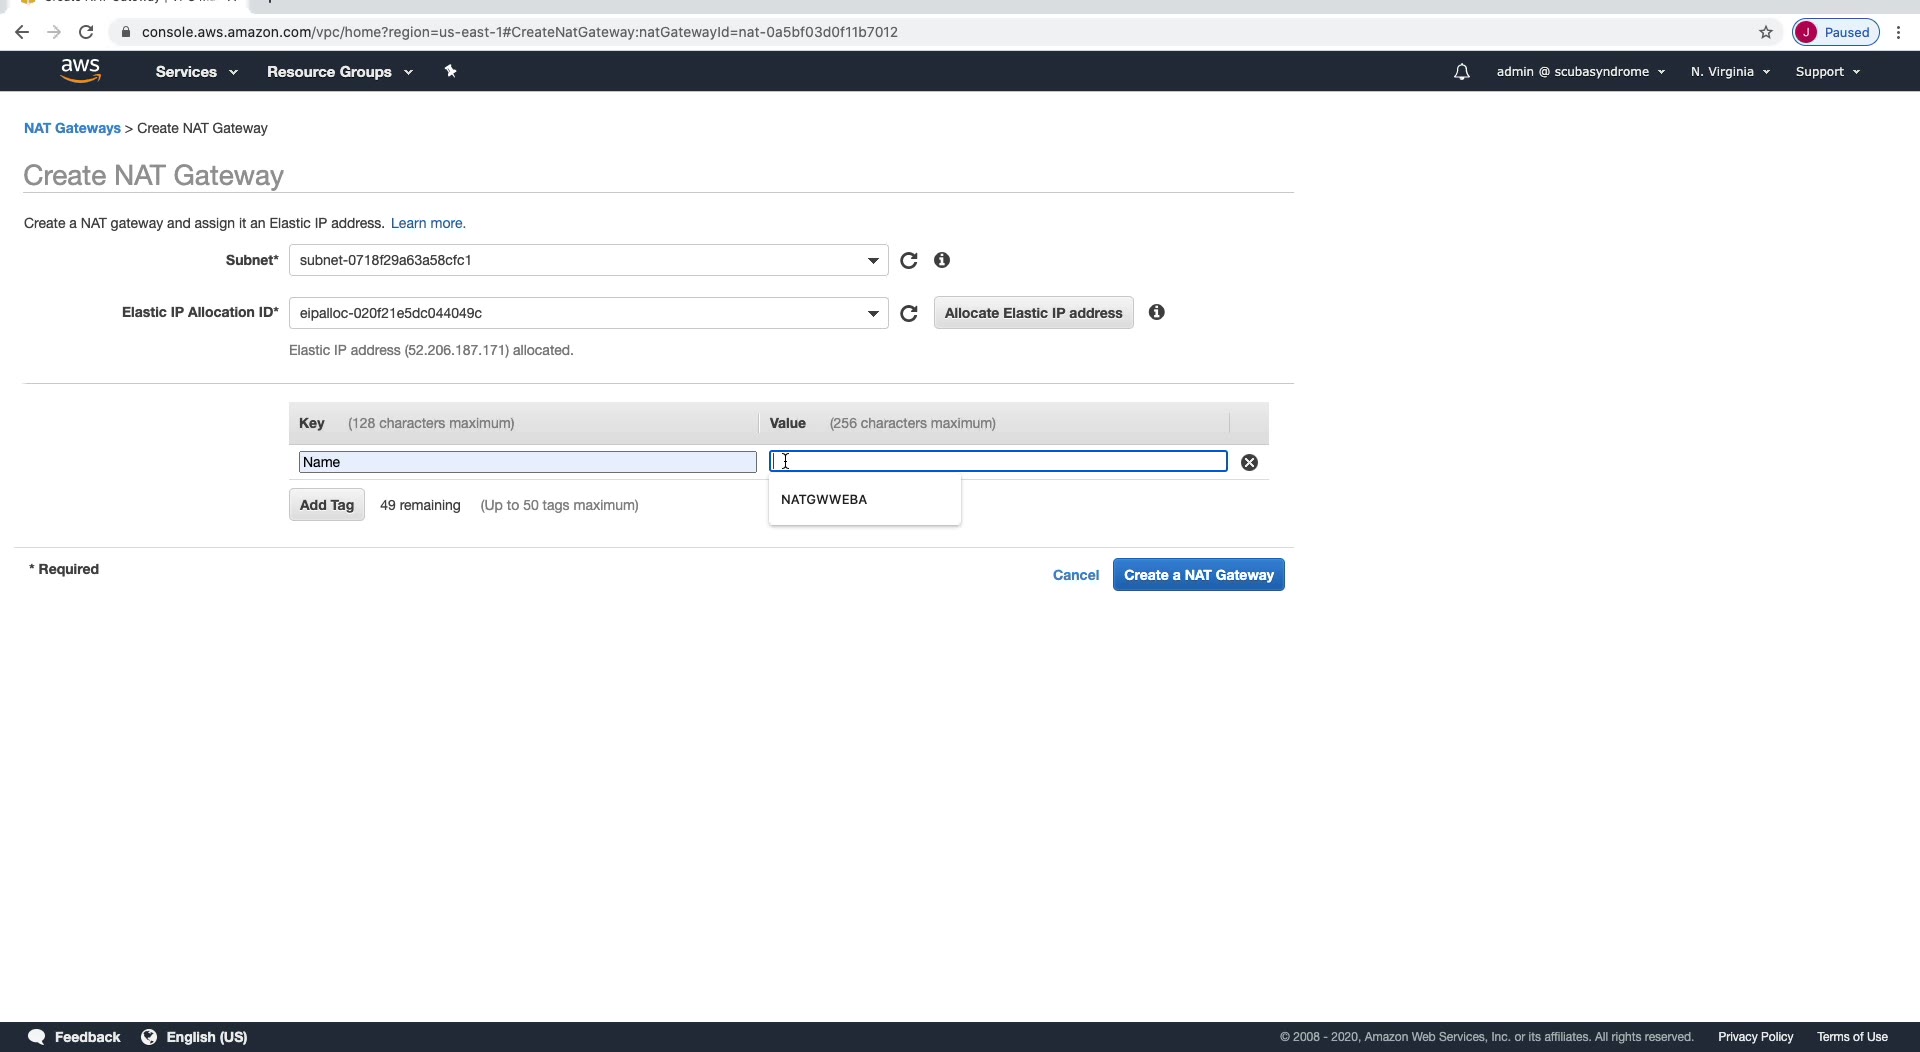Open the notifications bell
Image resolution: width=1920 pixels, height=1052 pixels.
pyautogui.click(x=1461, y=72)
